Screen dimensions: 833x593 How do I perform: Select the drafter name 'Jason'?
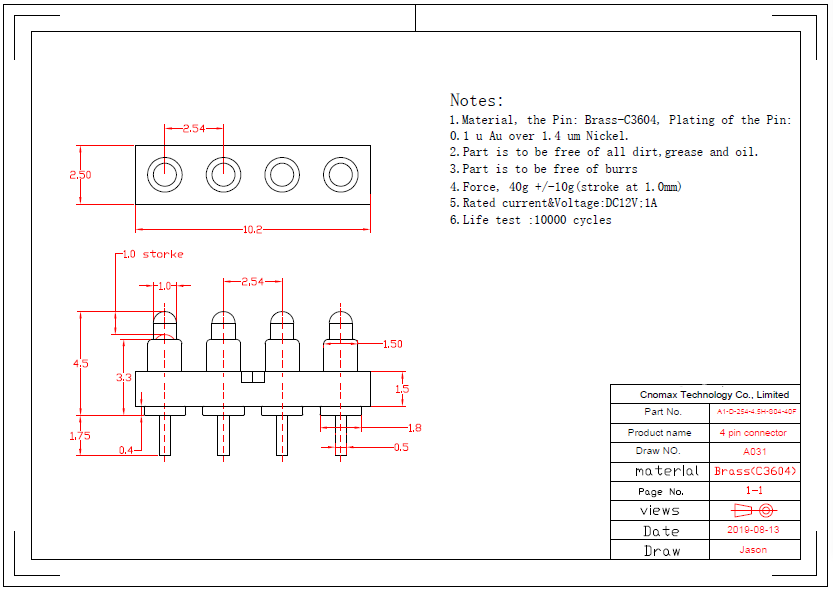pyautogui.click(x=753, y=550)
